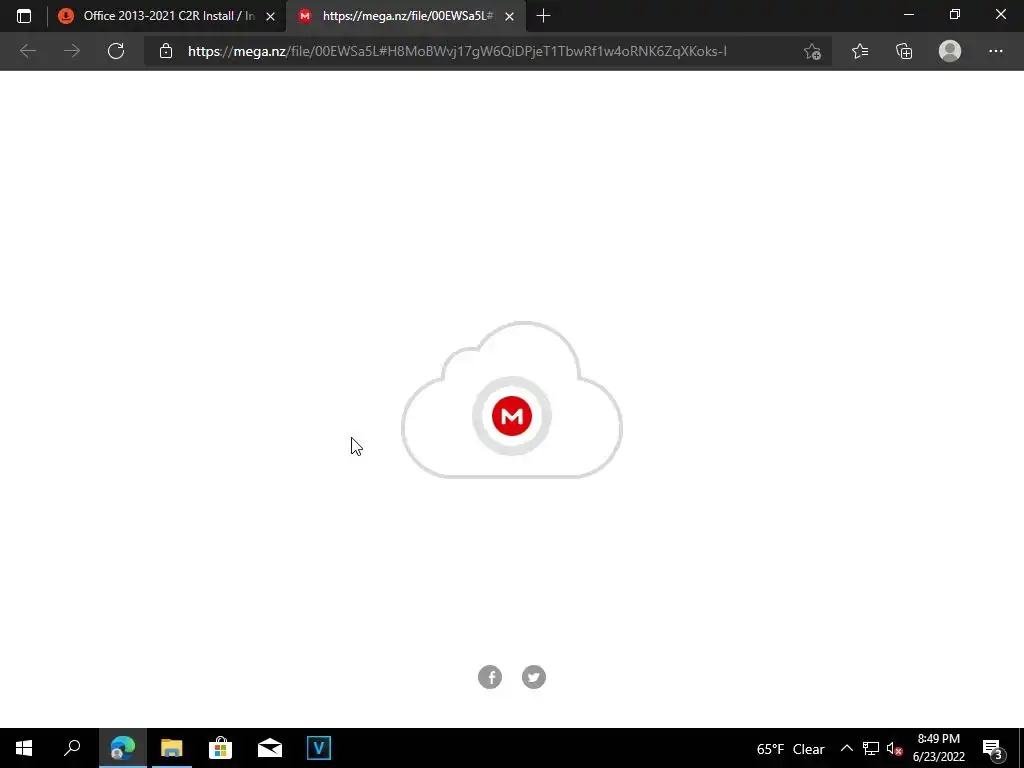Open the notification center icon
Screen dimensions: 1024x768
point(993,749)
